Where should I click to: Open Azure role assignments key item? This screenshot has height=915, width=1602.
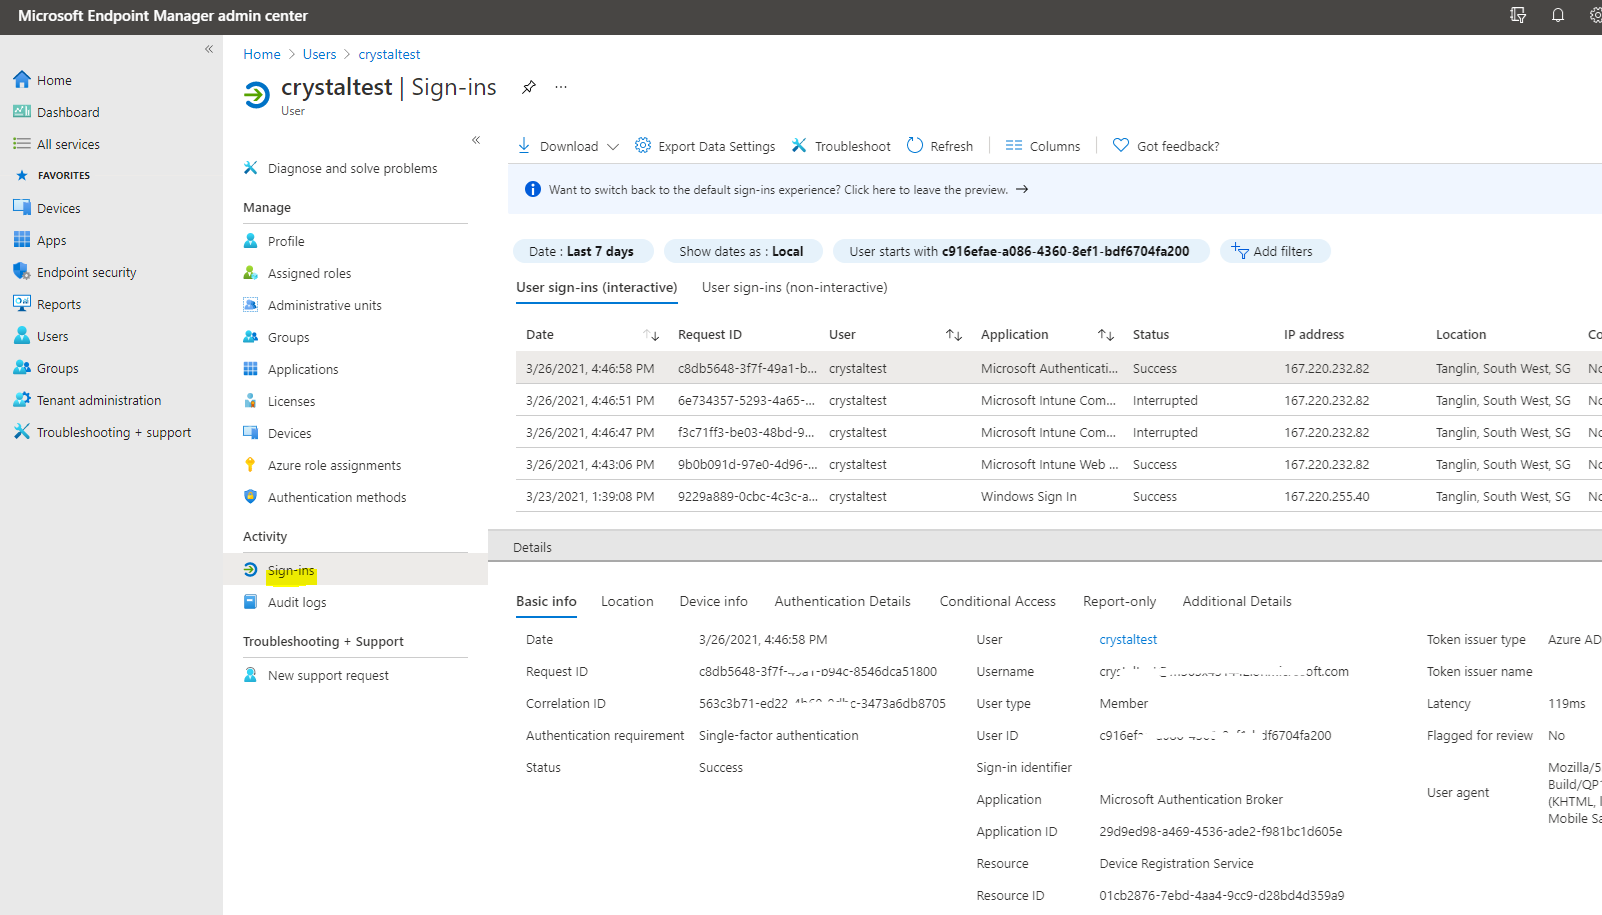tap(334, 465)
